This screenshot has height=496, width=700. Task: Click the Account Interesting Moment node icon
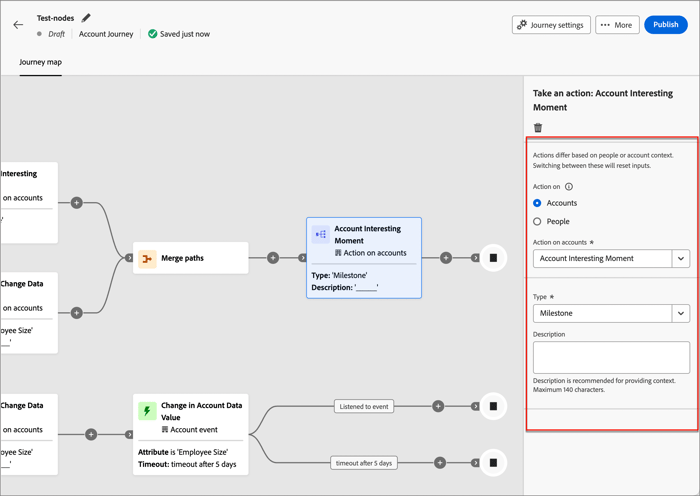pos(320,234)
